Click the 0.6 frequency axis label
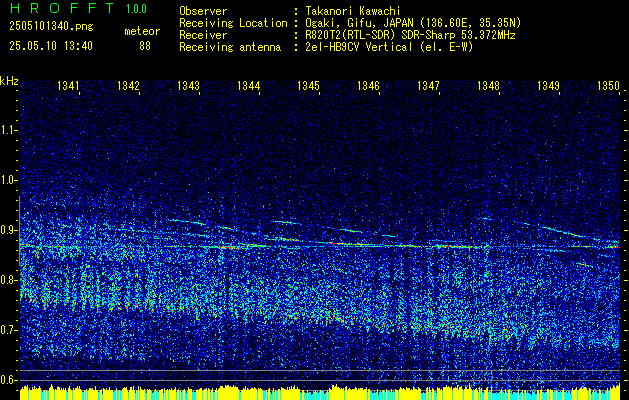Screen dimensions: 629x400 coord(9,380)
